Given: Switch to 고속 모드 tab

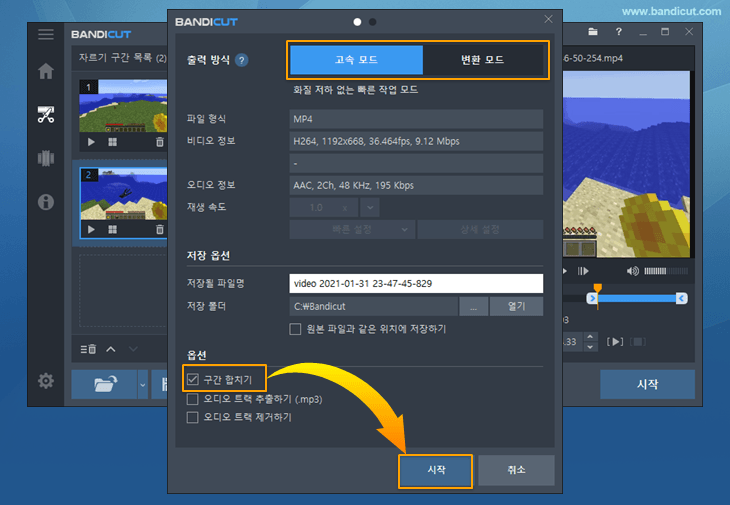Looking at the screenshot, I should point(356,60).
